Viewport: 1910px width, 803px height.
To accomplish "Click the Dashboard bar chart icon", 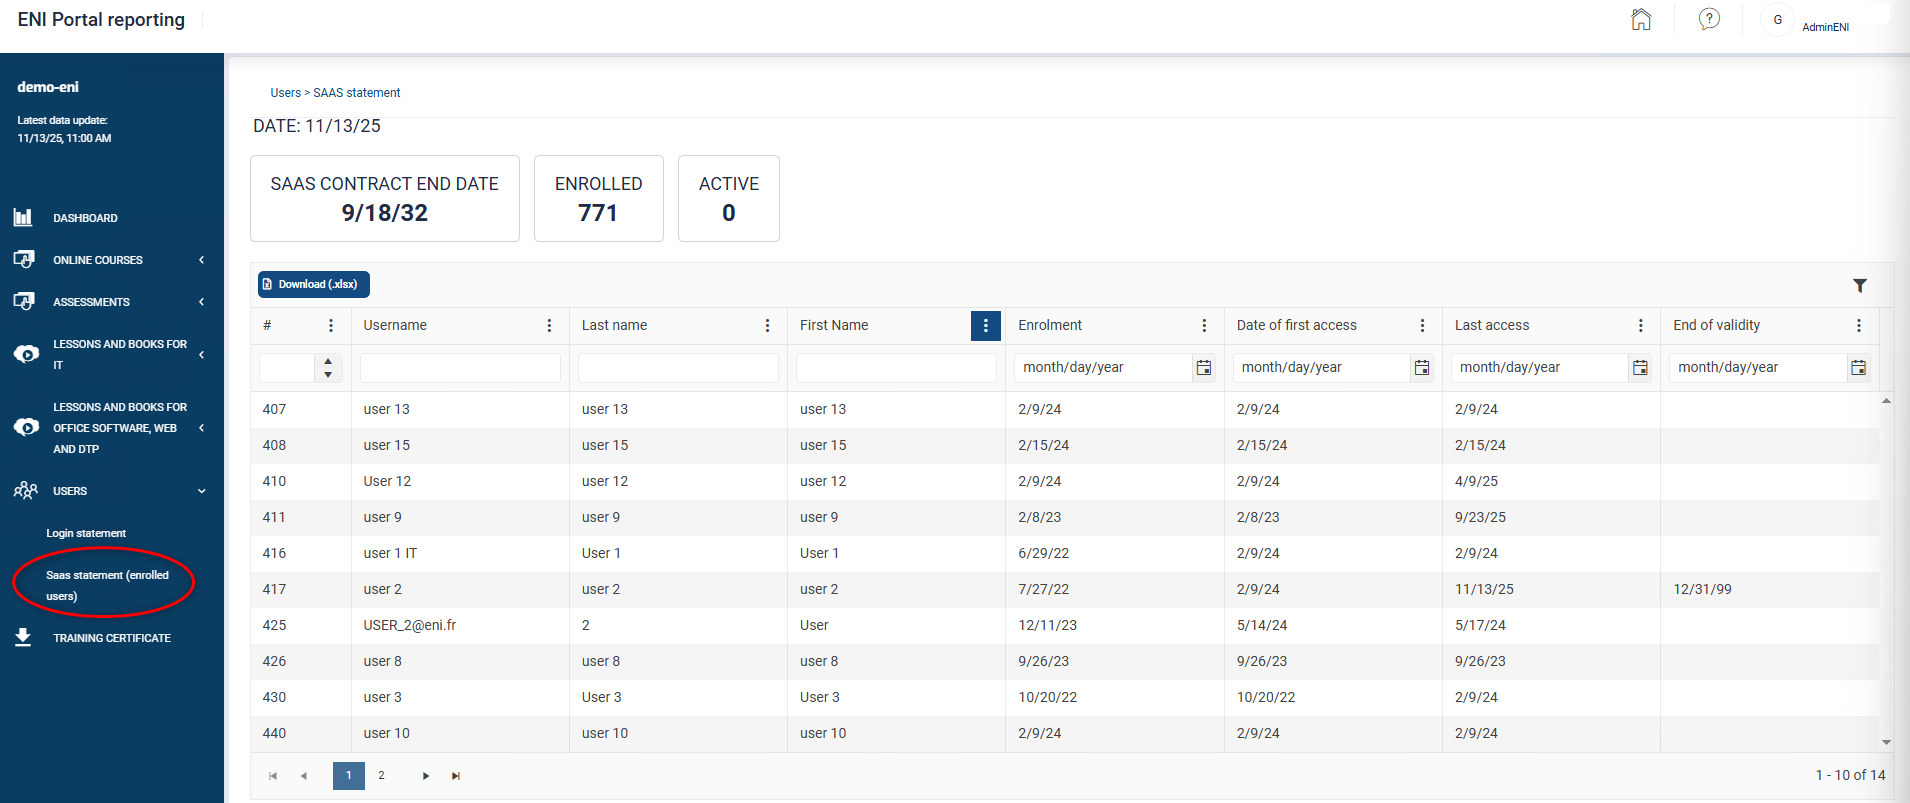I will (x=23, y=217).
